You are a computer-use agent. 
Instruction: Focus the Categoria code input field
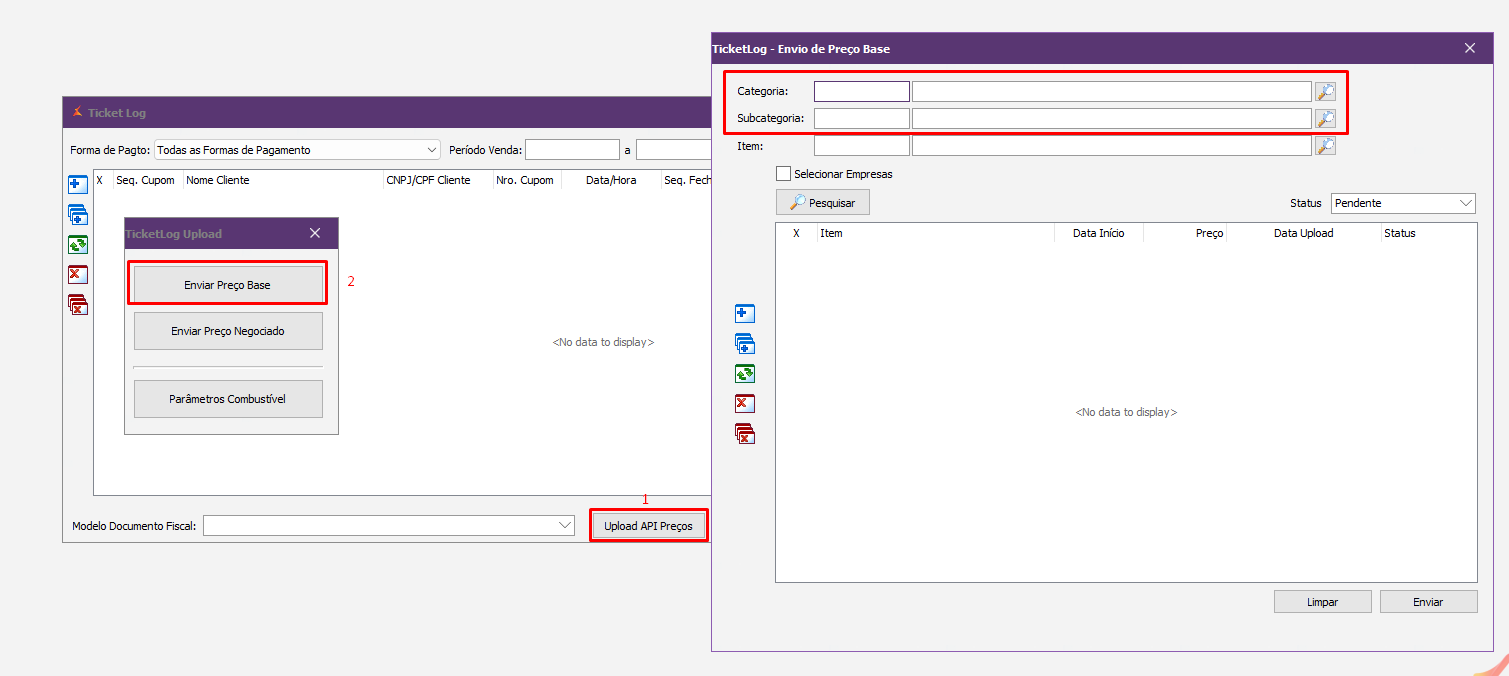point(862,92)
